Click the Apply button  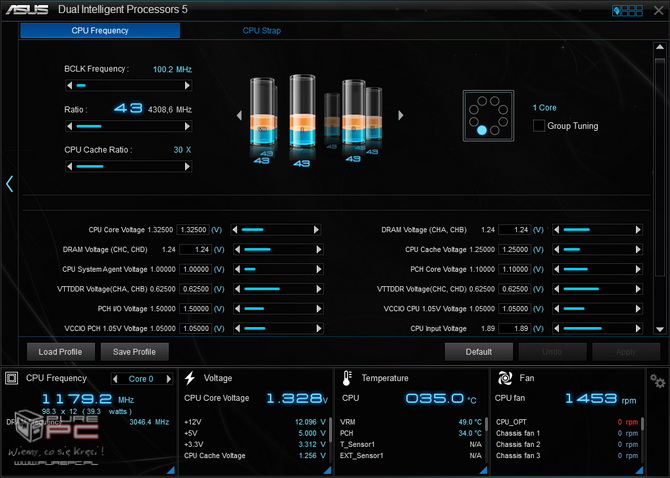pyautogui.click(x=626, y=352)
